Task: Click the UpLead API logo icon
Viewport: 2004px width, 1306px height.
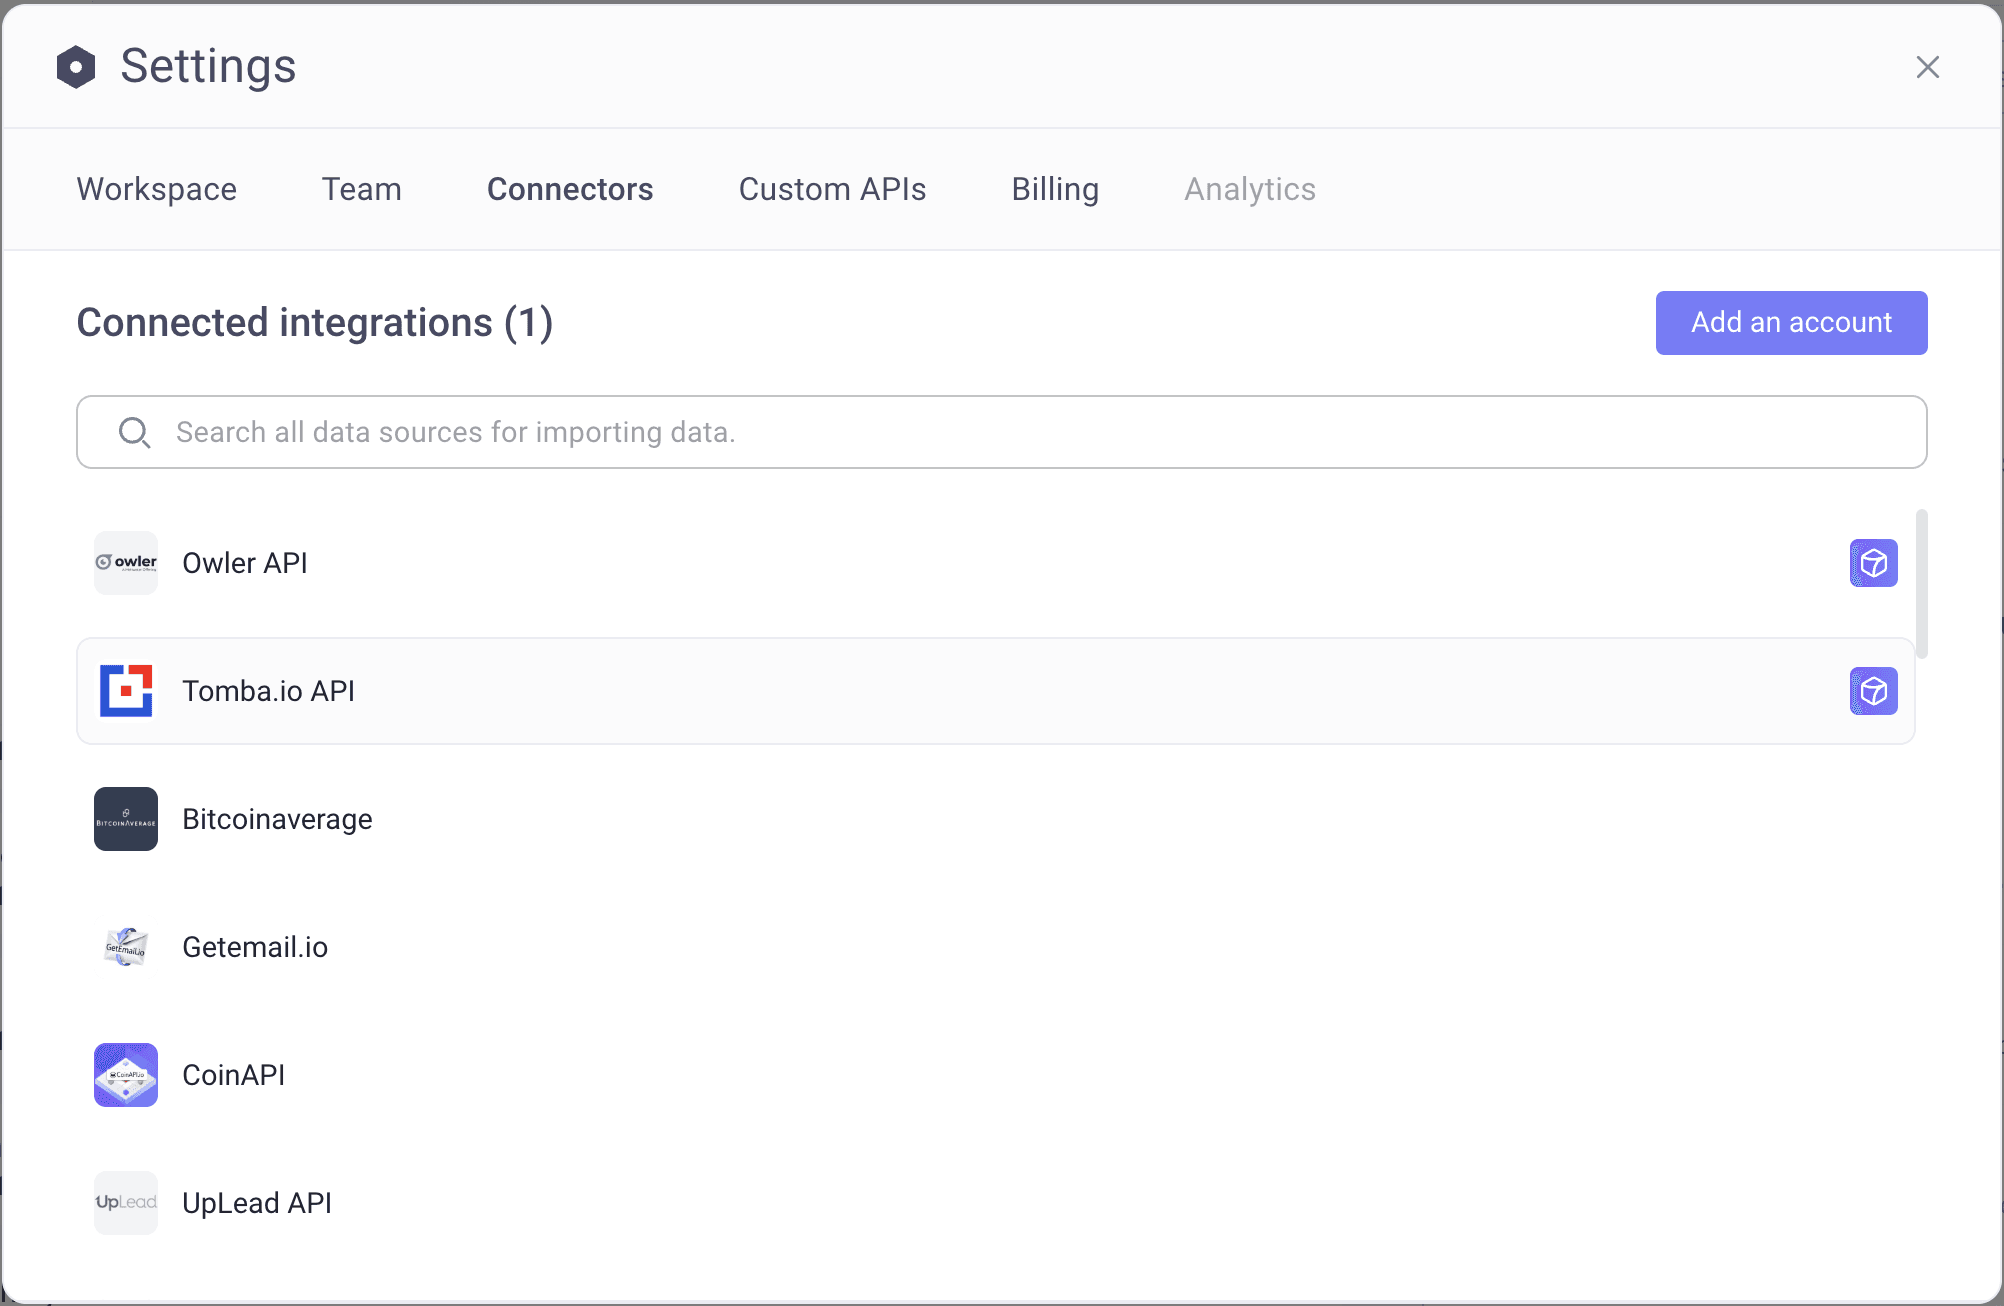Action: (x=125, y=1202)
